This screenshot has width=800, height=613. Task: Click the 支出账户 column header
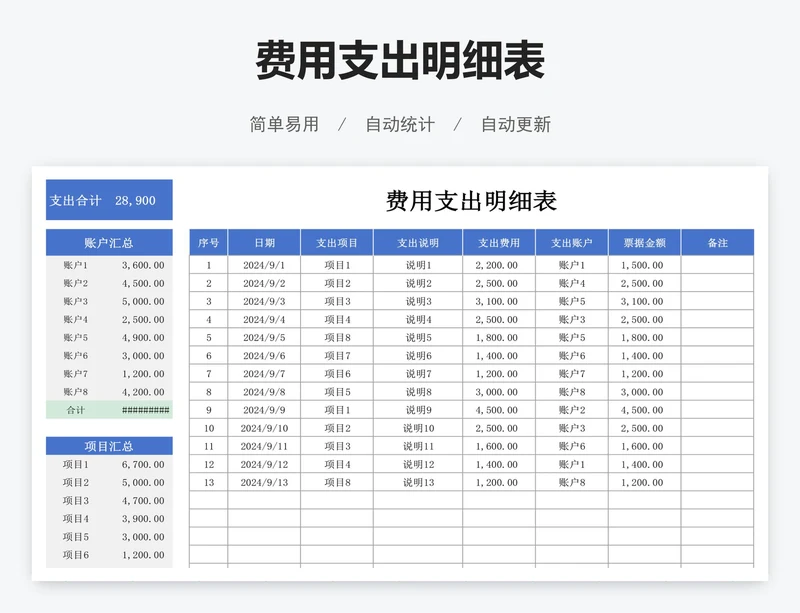click(x=572, y=242)
